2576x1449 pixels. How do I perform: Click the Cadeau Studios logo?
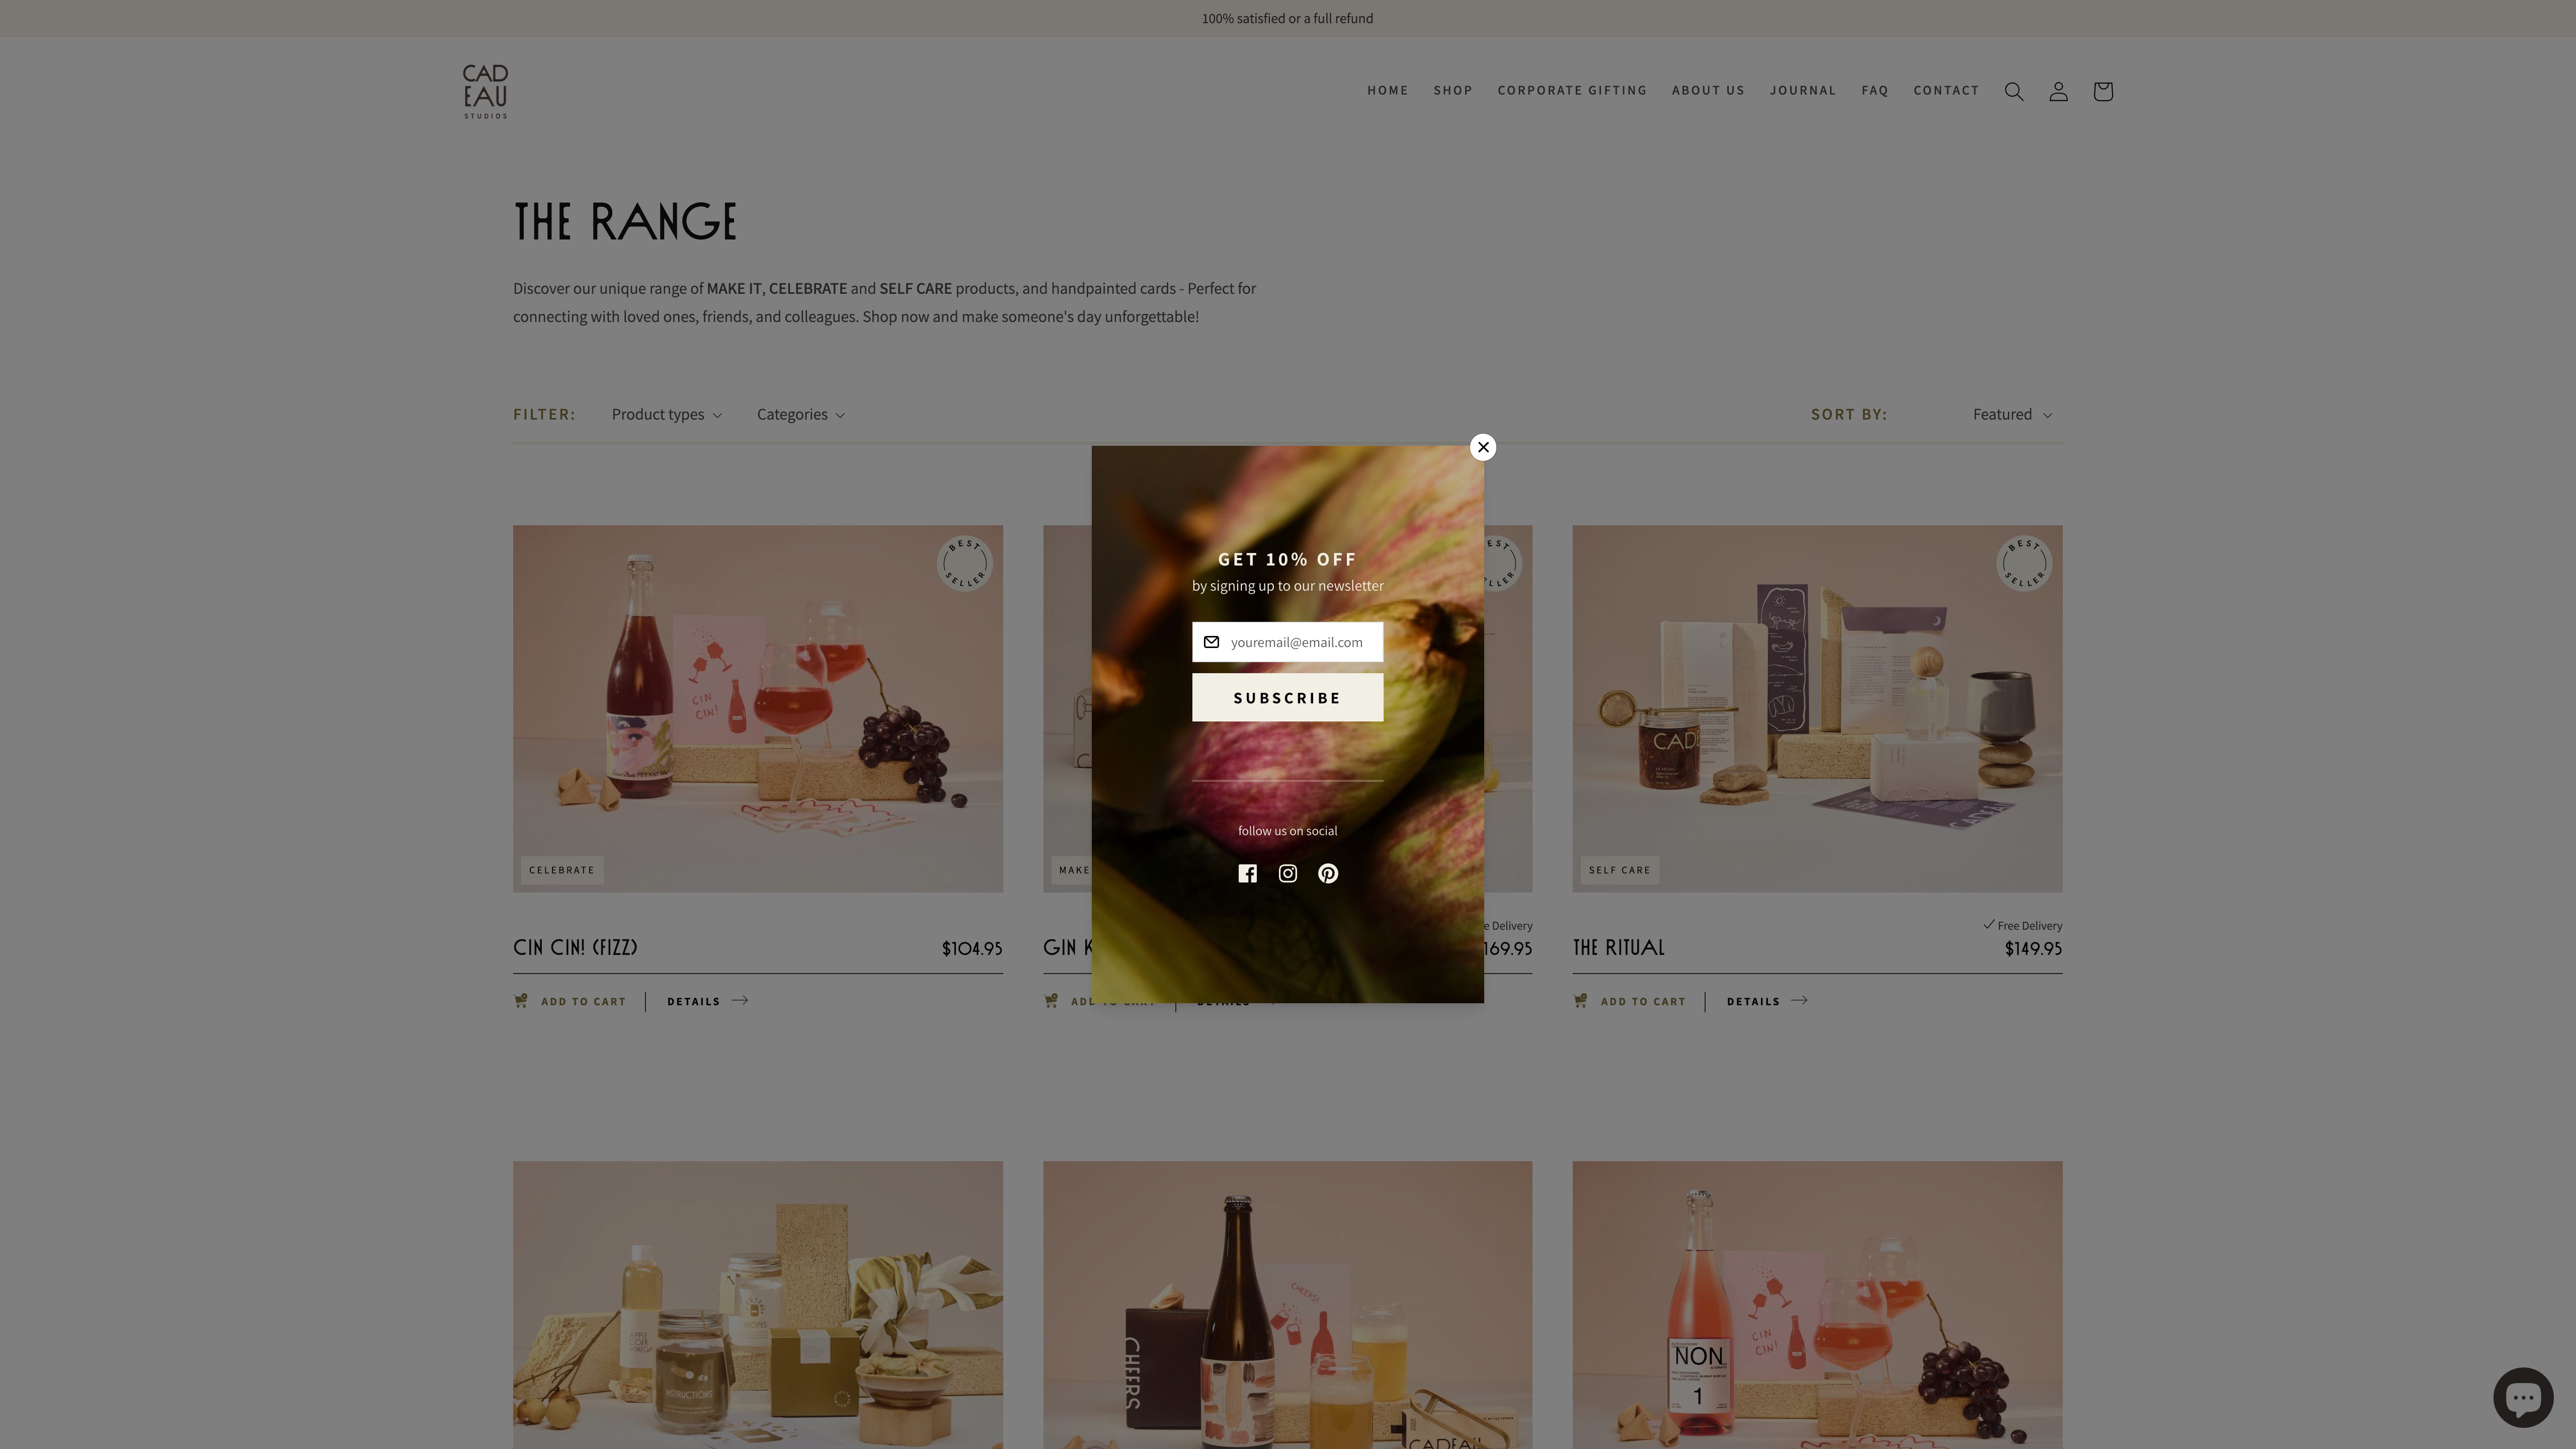coord(485,91)
